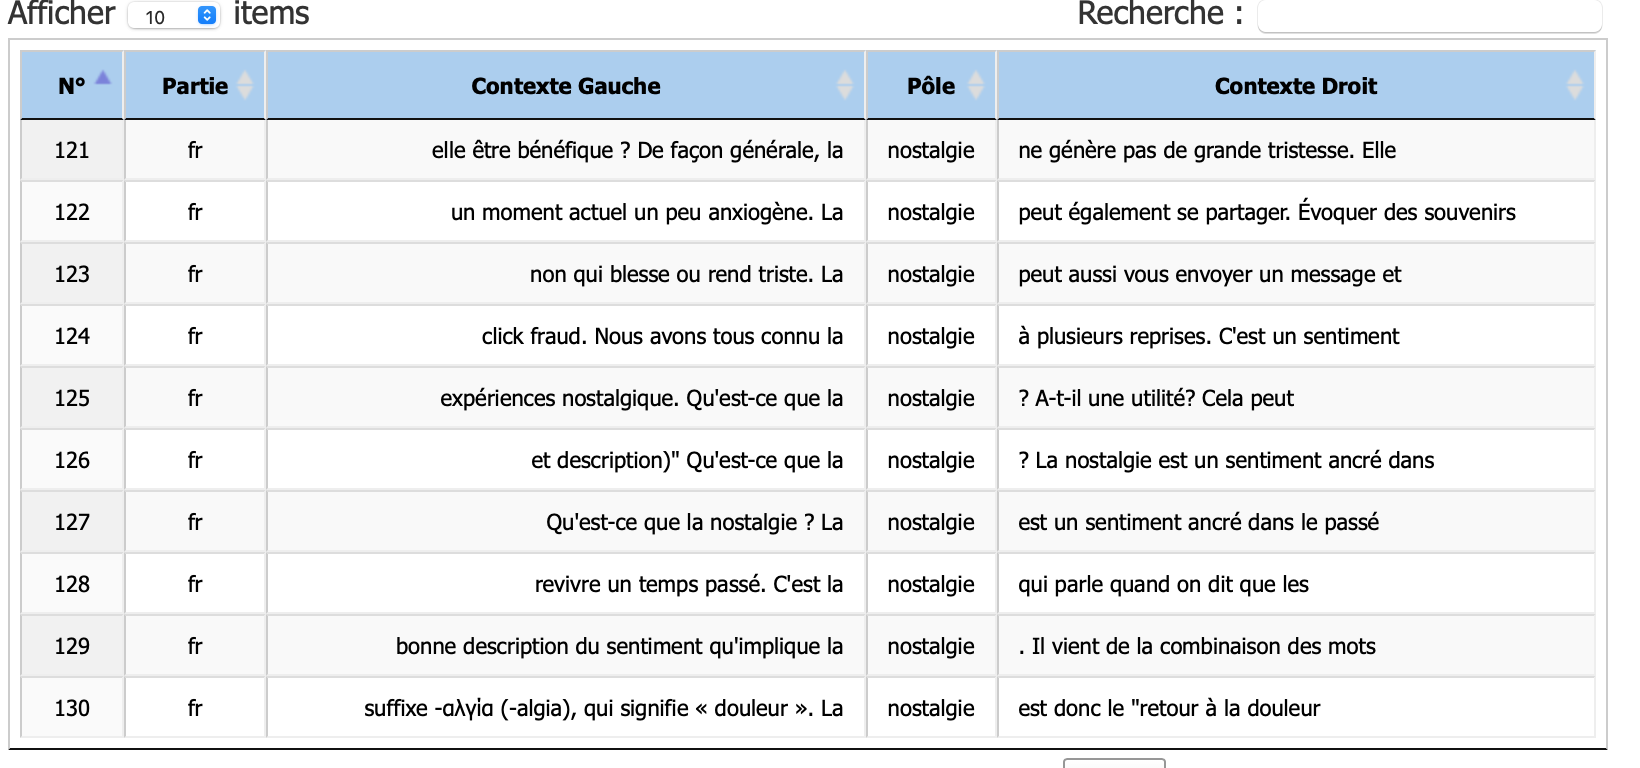Click left context text of row 123
1640x768 pixels.
tap(686, 274)
